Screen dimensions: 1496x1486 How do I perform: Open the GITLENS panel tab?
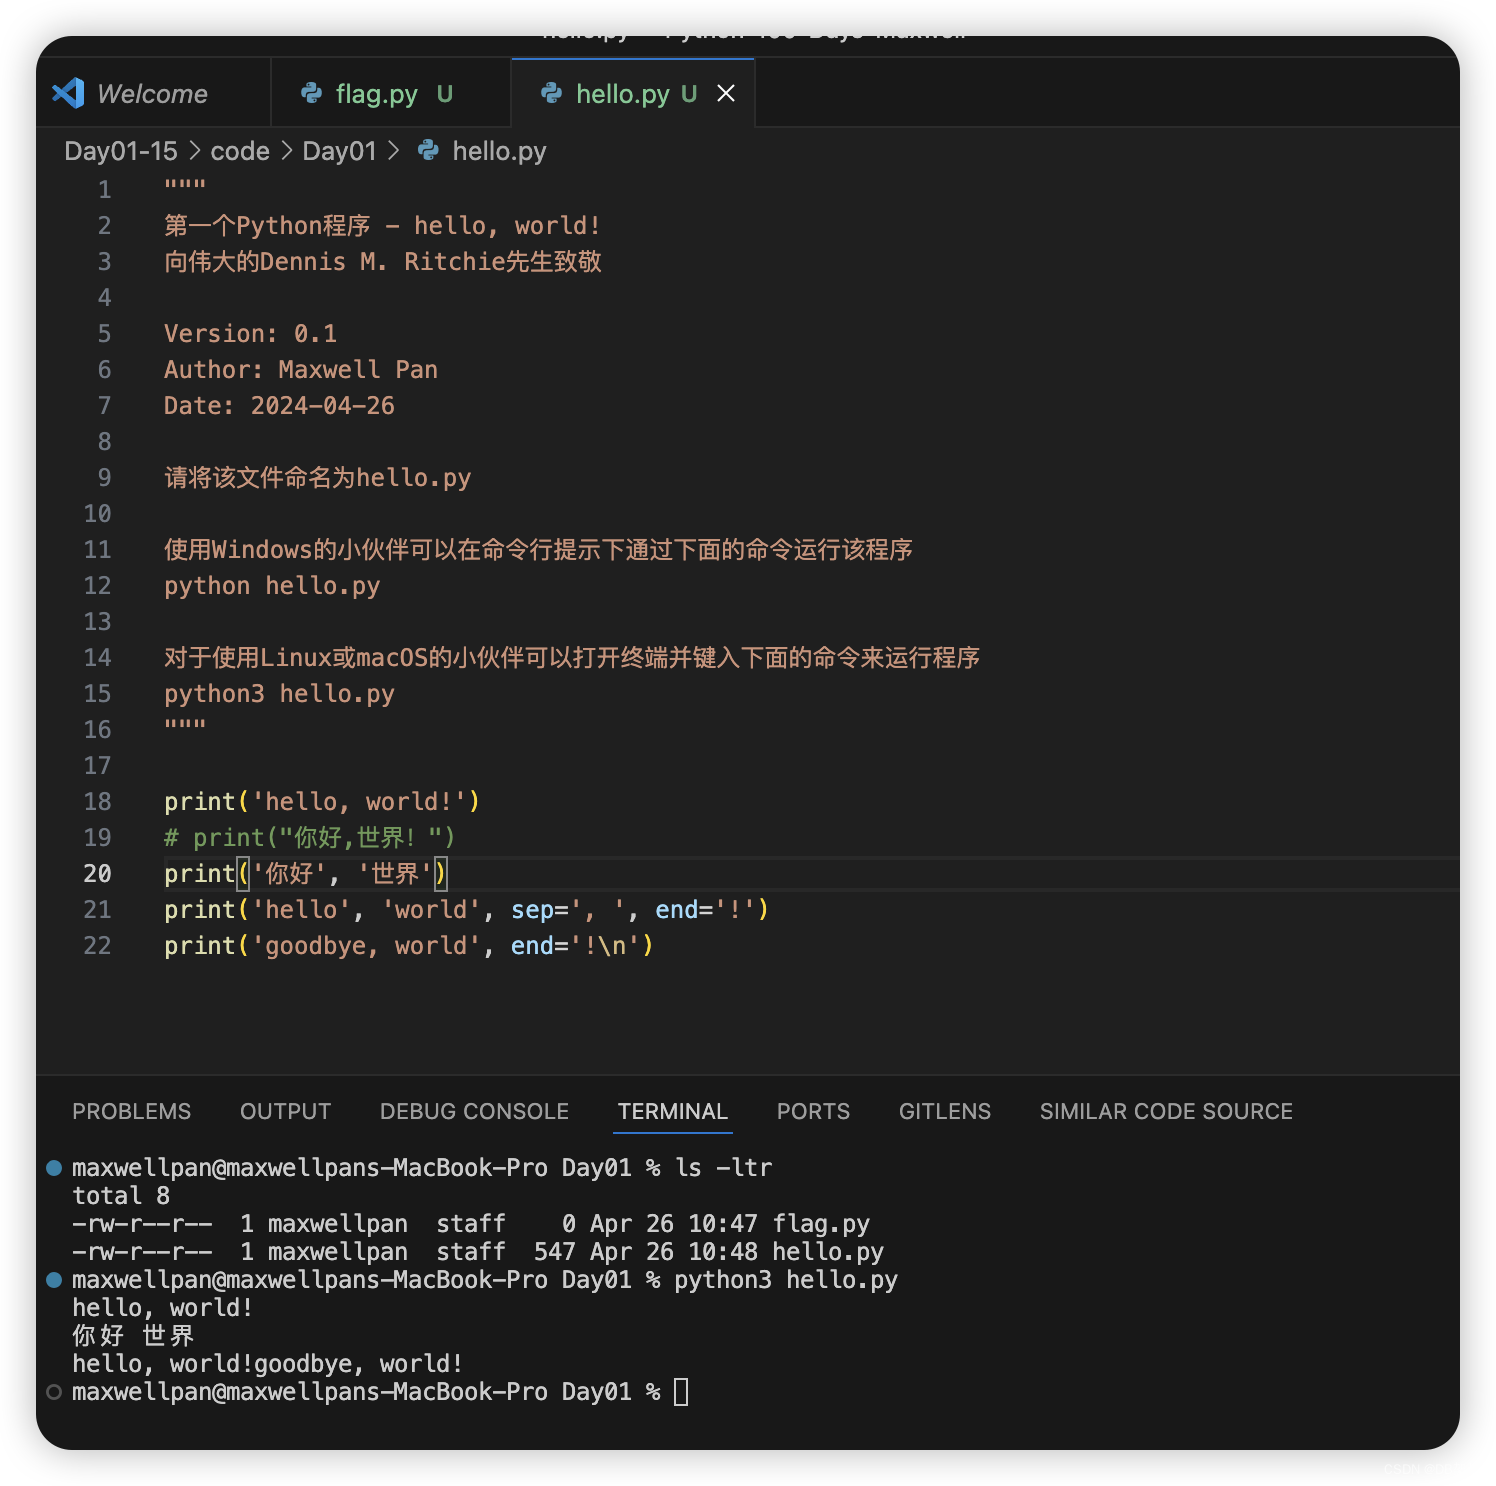point(945,1111)
